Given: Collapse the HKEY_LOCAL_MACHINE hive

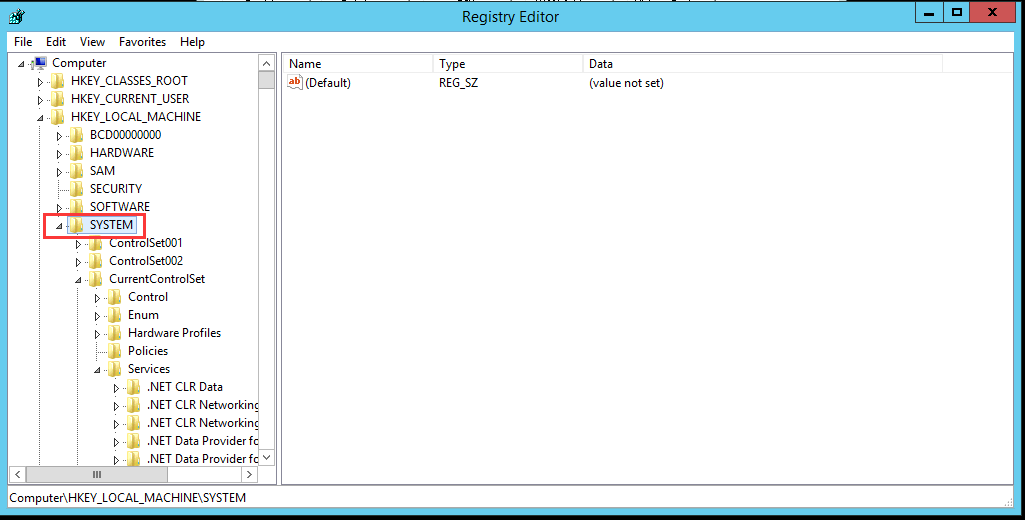Looking at the screenshot, I should point(41,118).
